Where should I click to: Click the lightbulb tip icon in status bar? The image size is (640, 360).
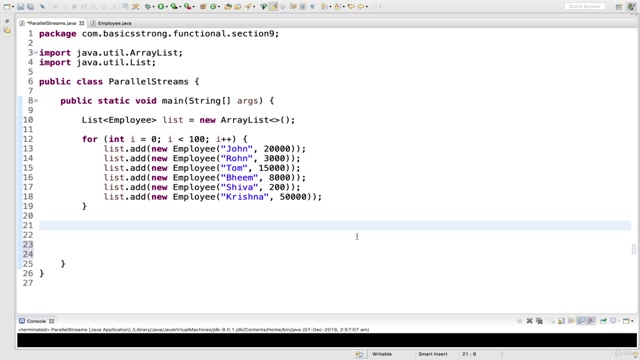tap(635, 354)
